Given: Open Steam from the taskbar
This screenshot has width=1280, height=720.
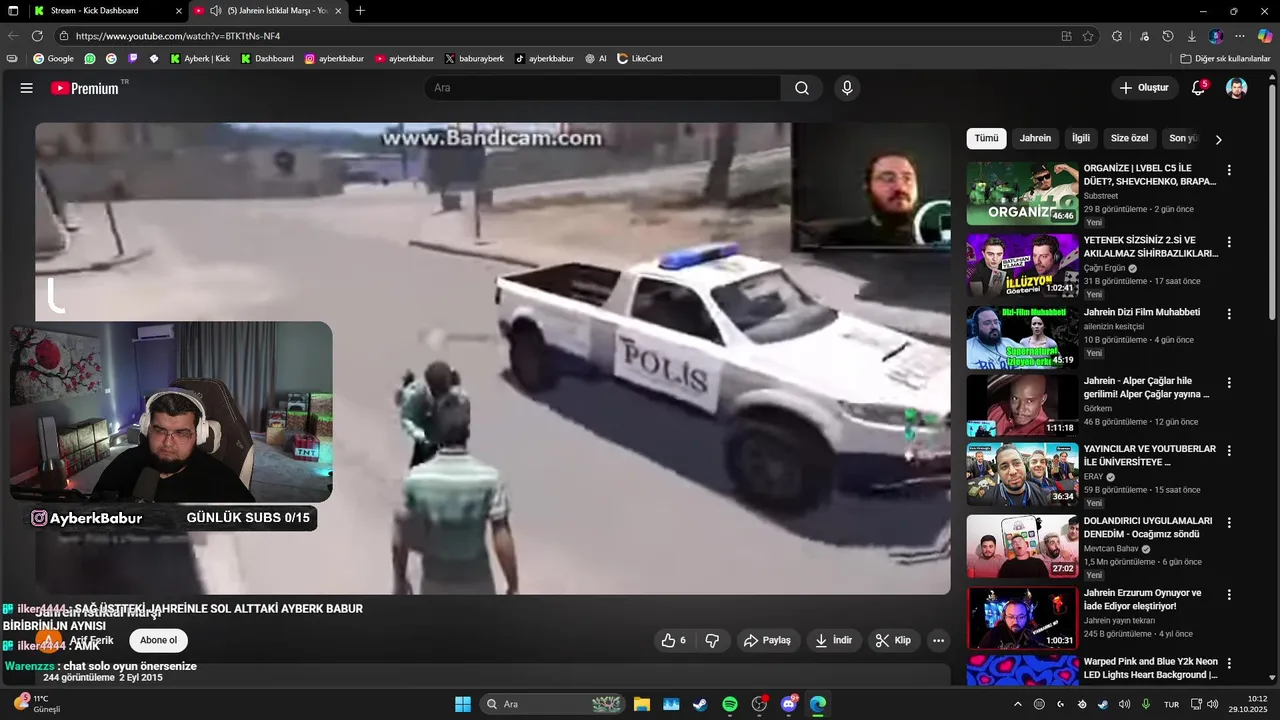Looking at the screenshot, I should pos(700,704).
